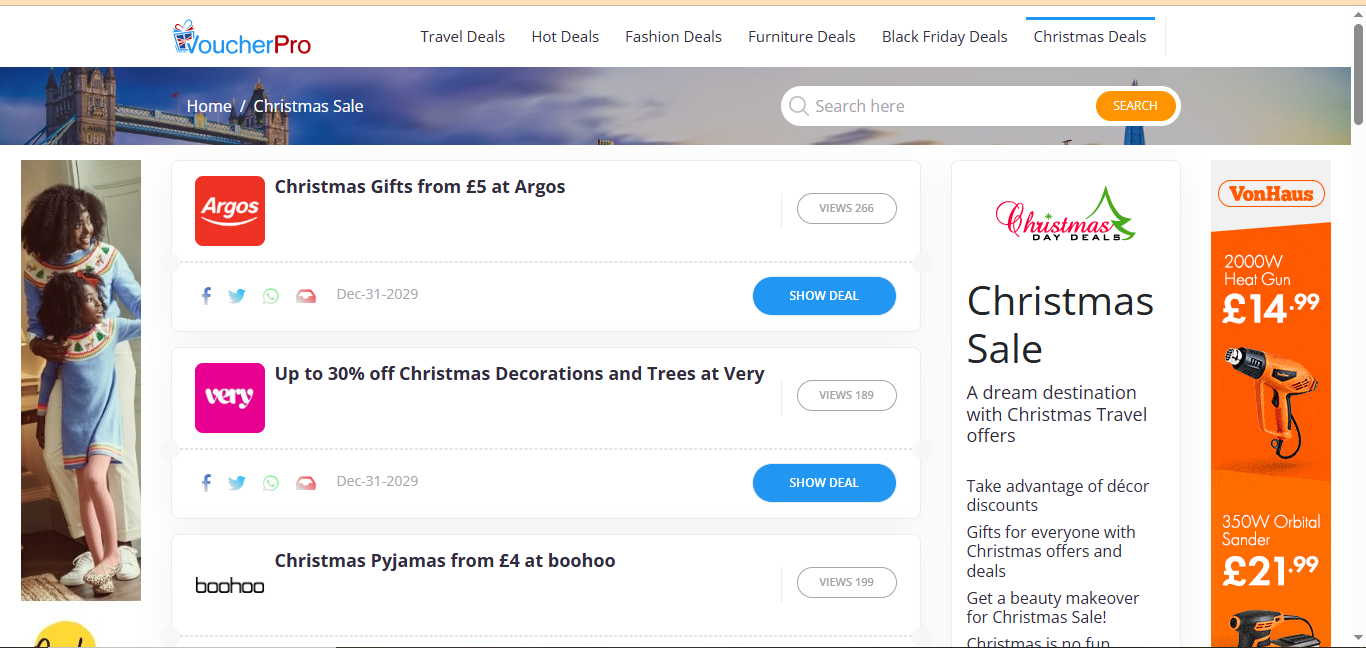1366x648 pixels.
Task: Share the Very deal on Twitter
Action: [x=237, y=483]
